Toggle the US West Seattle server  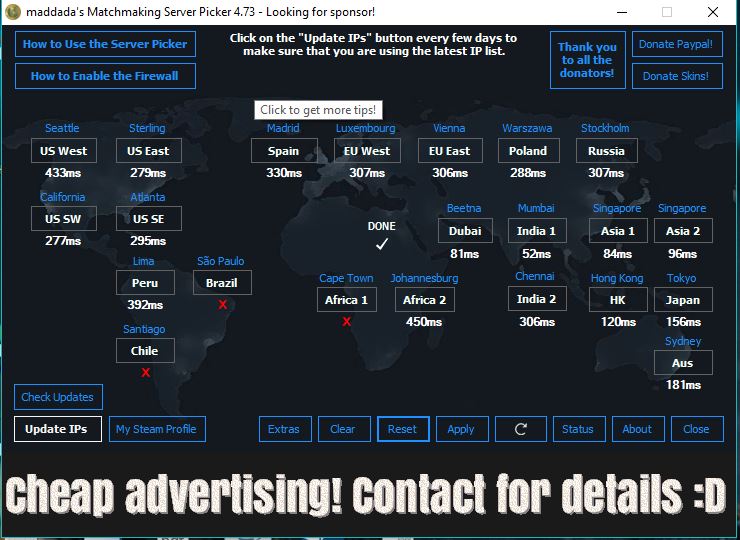pos(64,151)
